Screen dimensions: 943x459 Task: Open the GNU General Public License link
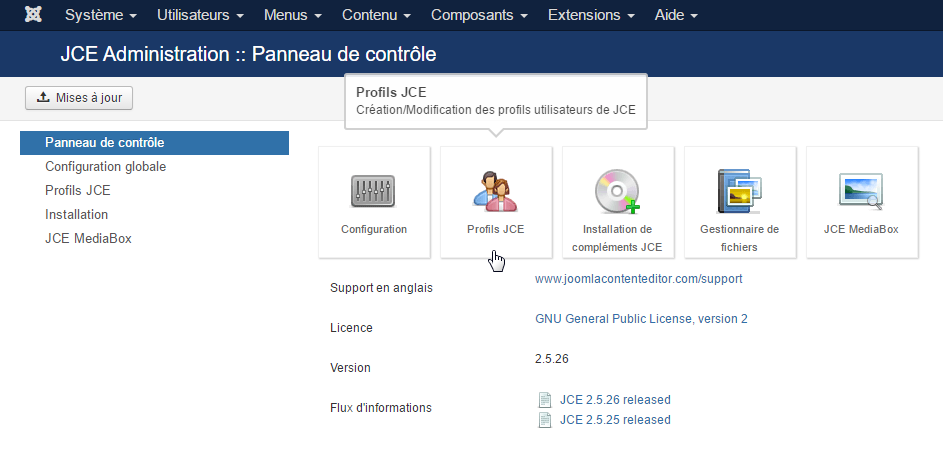[641, 319]
